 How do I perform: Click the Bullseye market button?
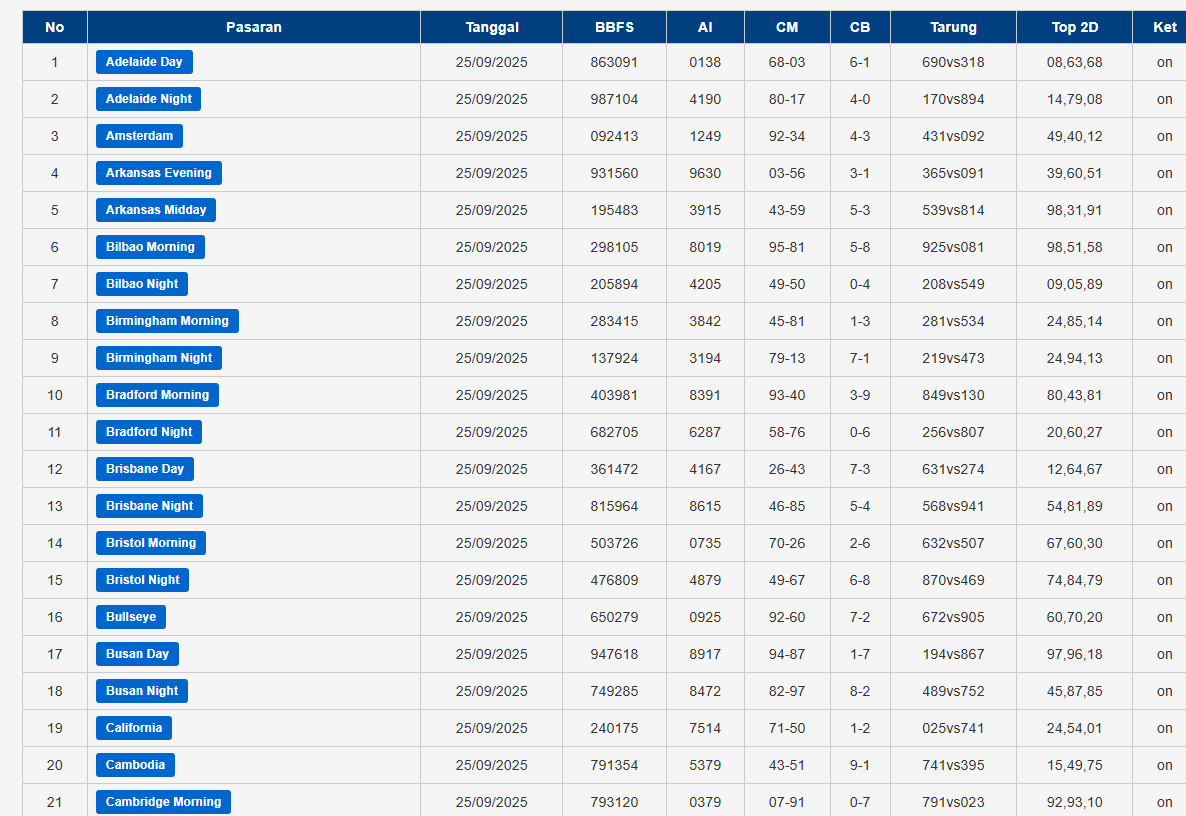point(131,617)
